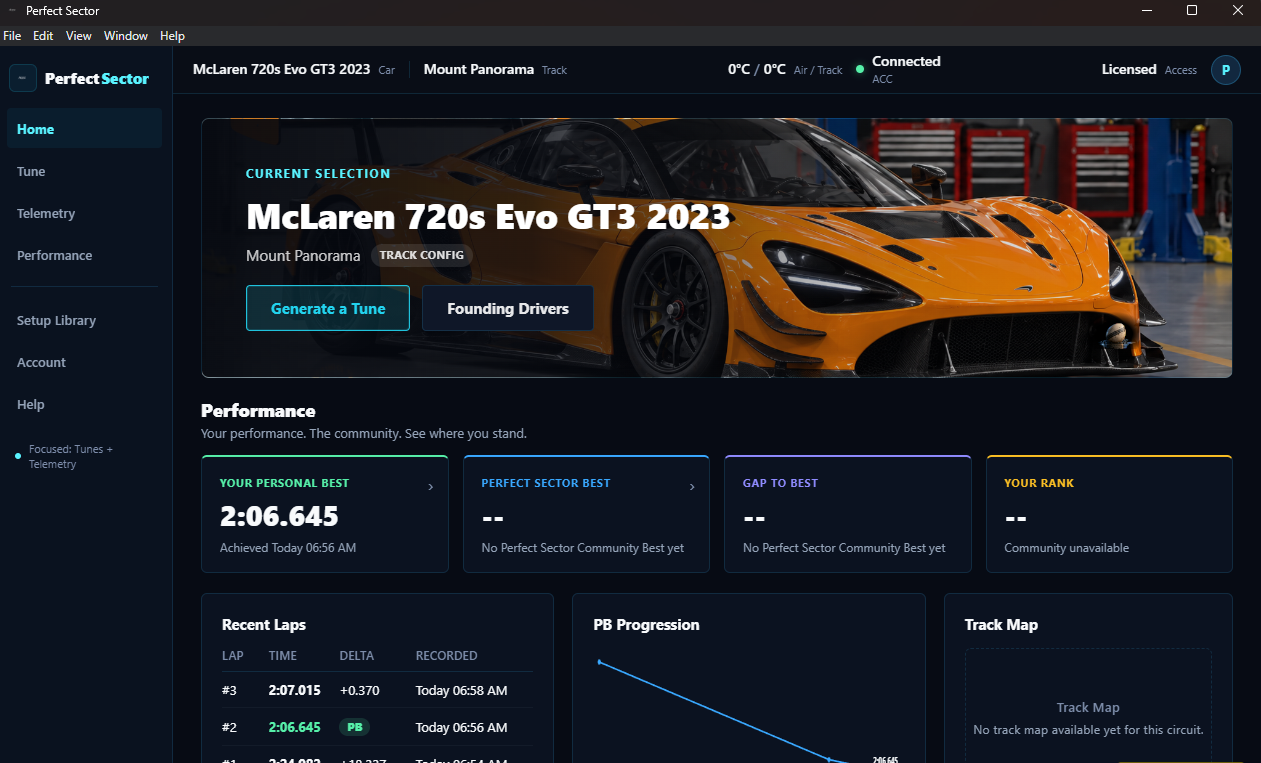Click the Your Rank card
This screenshot has height=763, width=1261.
coord(1109,514)
